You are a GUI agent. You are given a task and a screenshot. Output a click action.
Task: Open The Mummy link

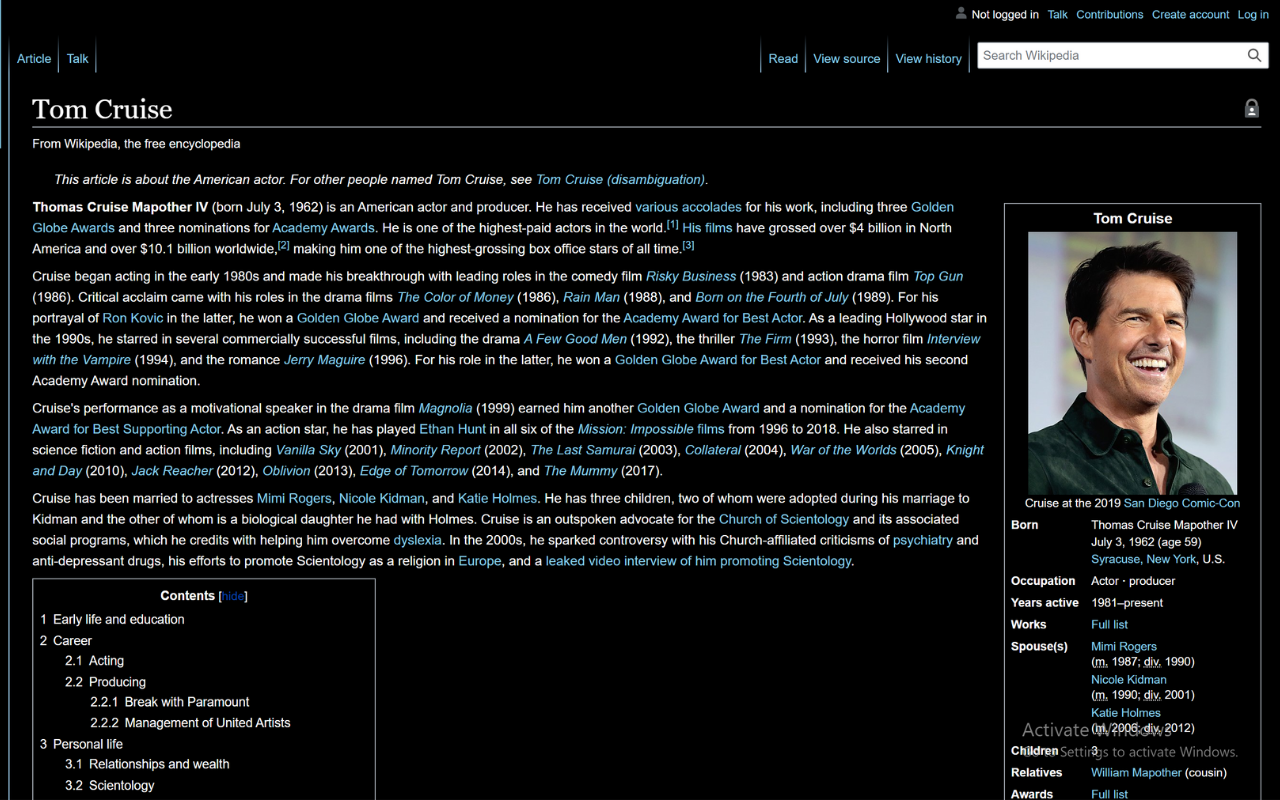tap(581, 471)
